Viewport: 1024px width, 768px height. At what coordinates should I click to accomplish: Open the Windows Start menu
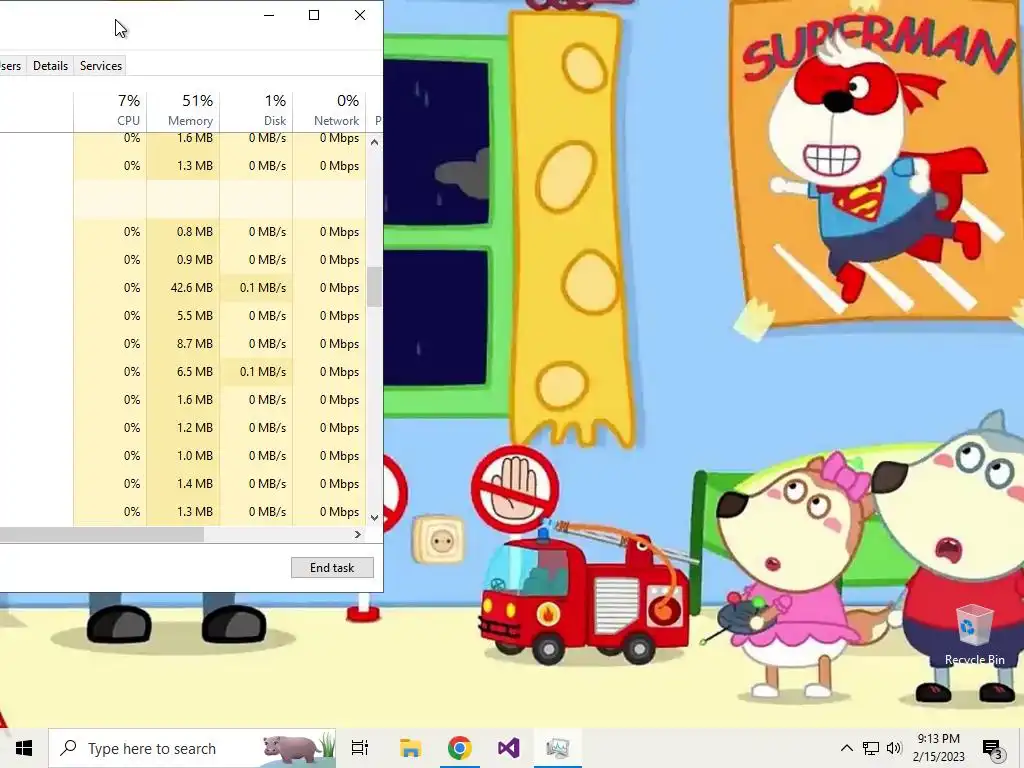pyautogui.click(x=24, y=748)
